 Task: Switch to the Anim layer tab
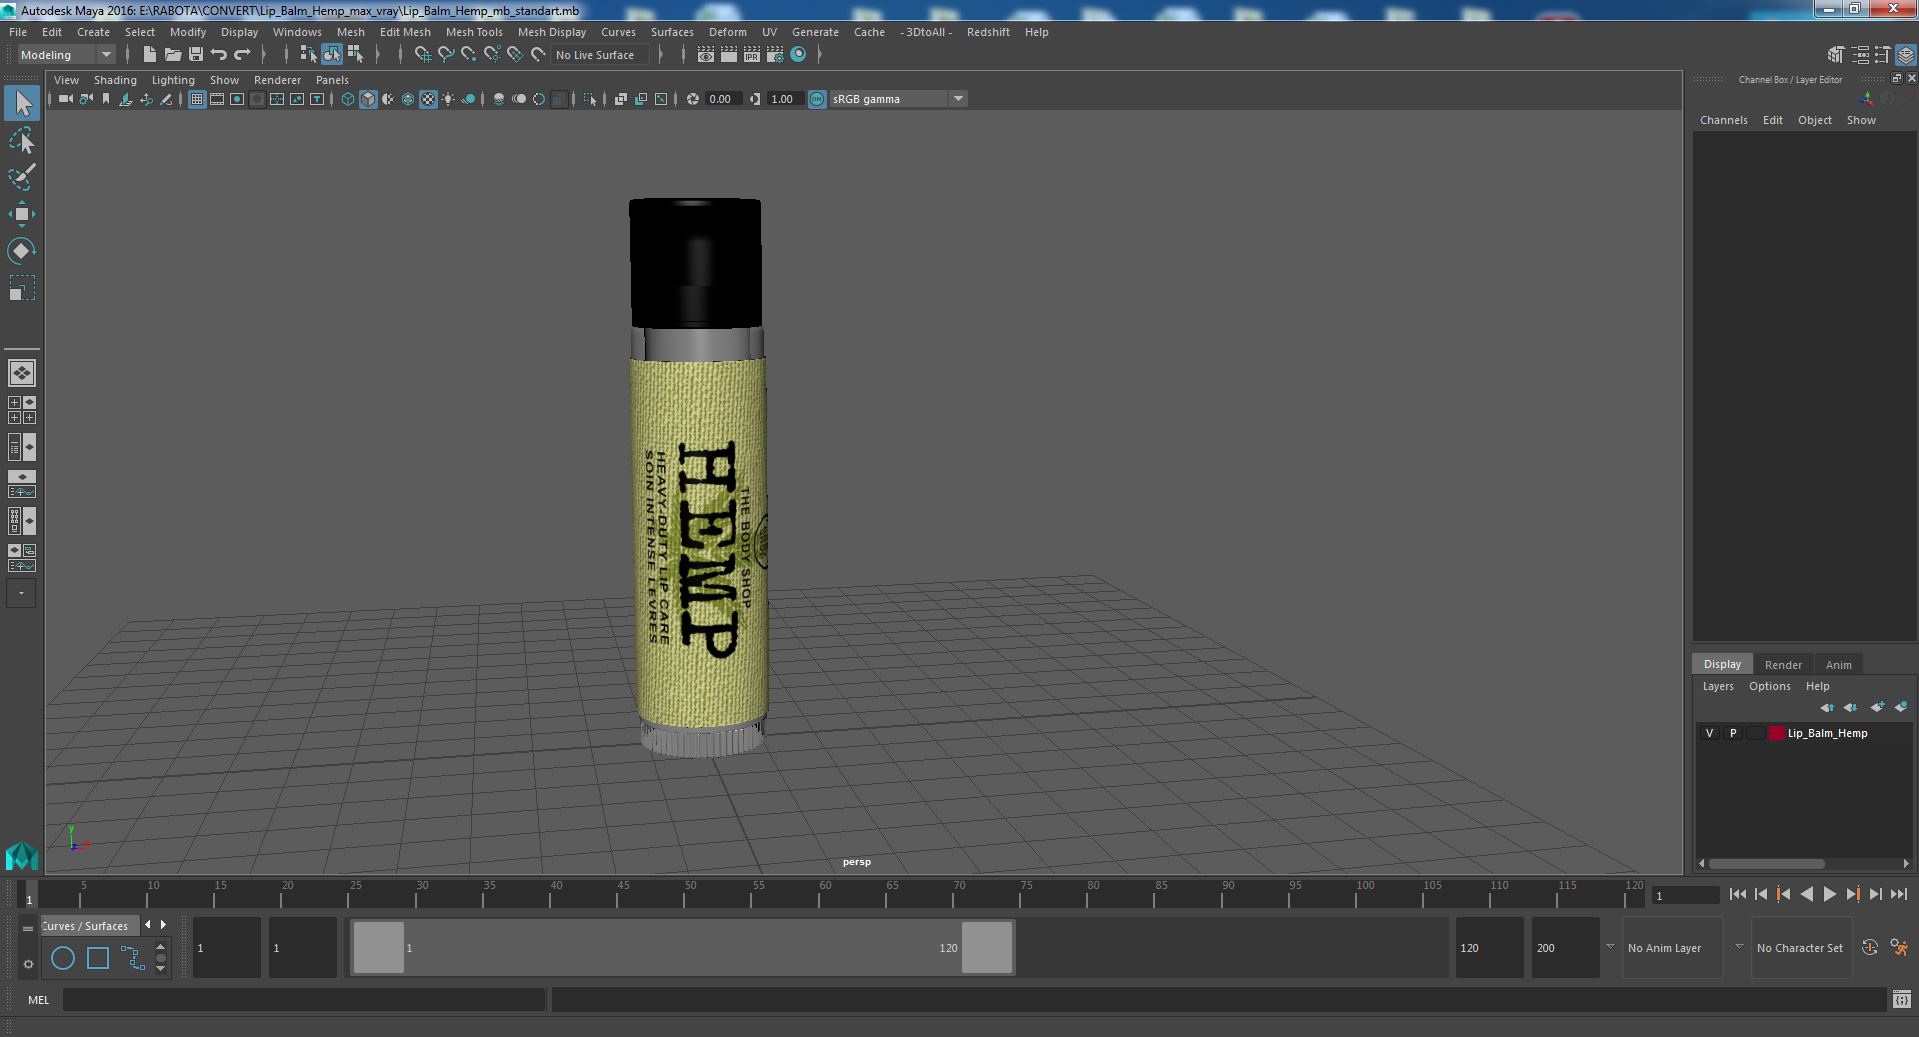point(1838,664)
